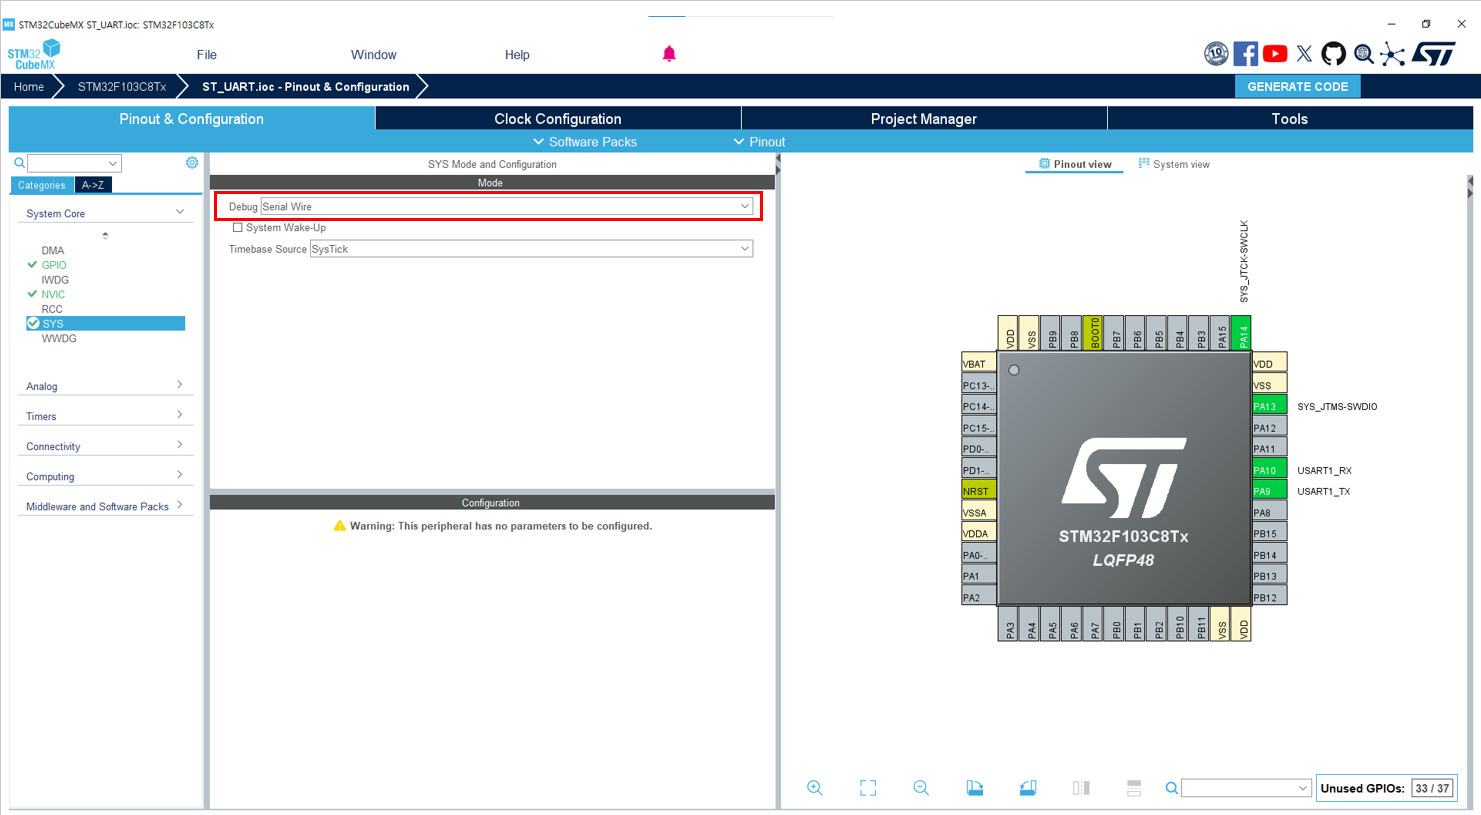Select pin PA14 on the chip
Screen dimensions: 1481x815
click(x=1241, y=333)
